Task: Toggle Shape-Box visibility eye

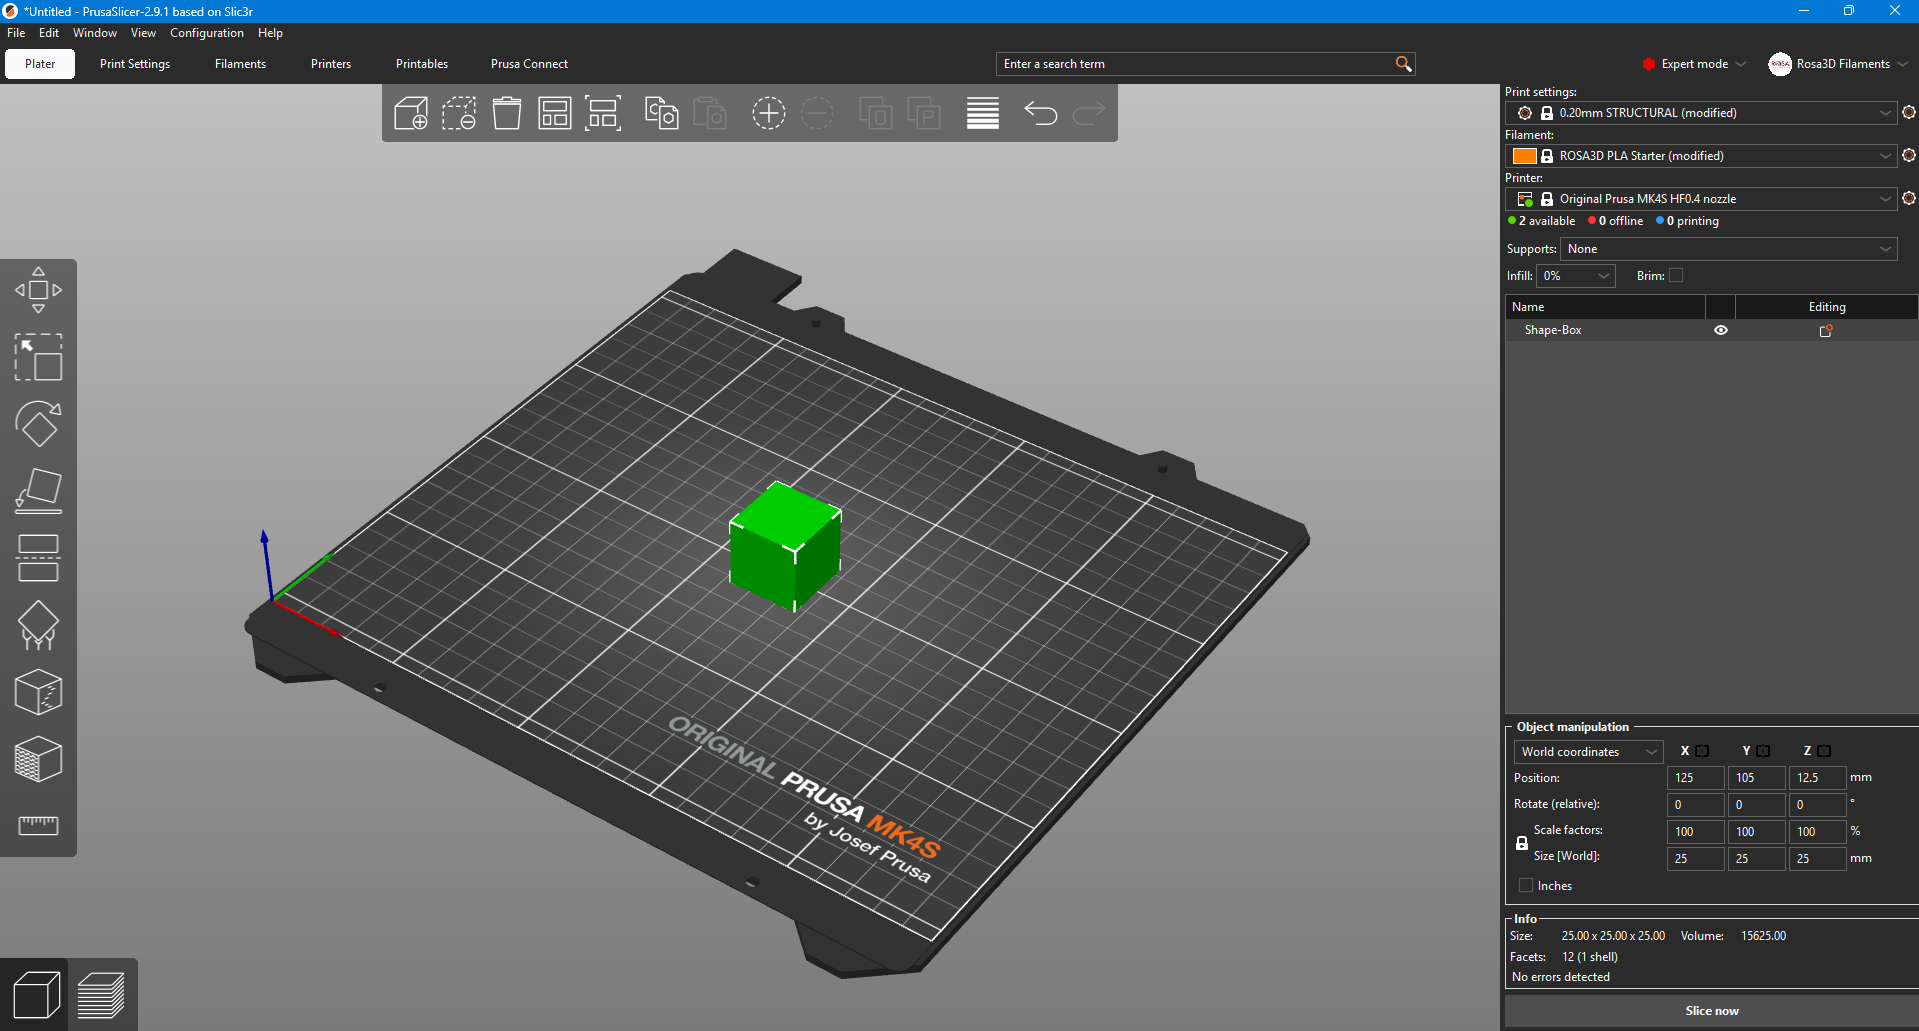Action: (1721, 330)
